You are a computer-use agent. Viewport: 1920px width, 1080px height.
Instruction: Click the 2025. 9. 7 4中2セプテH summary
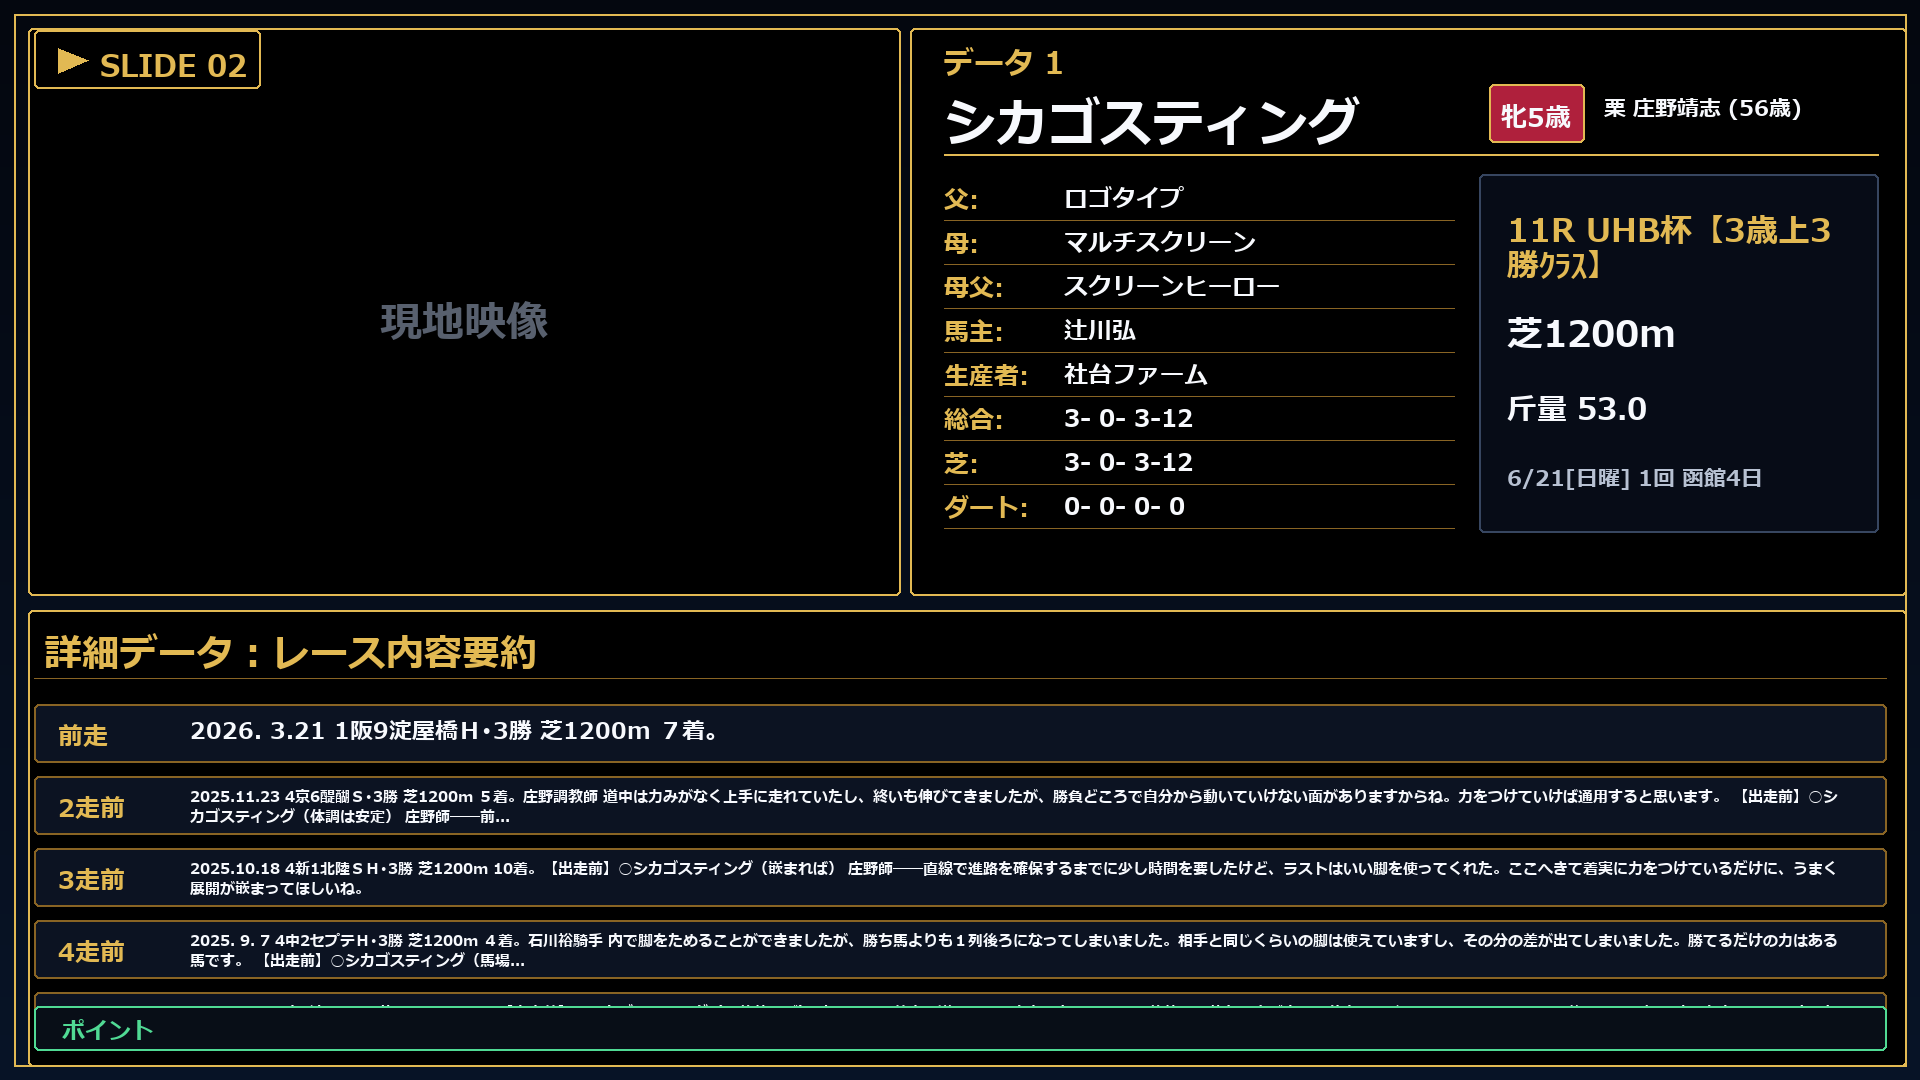[1014, 950]
